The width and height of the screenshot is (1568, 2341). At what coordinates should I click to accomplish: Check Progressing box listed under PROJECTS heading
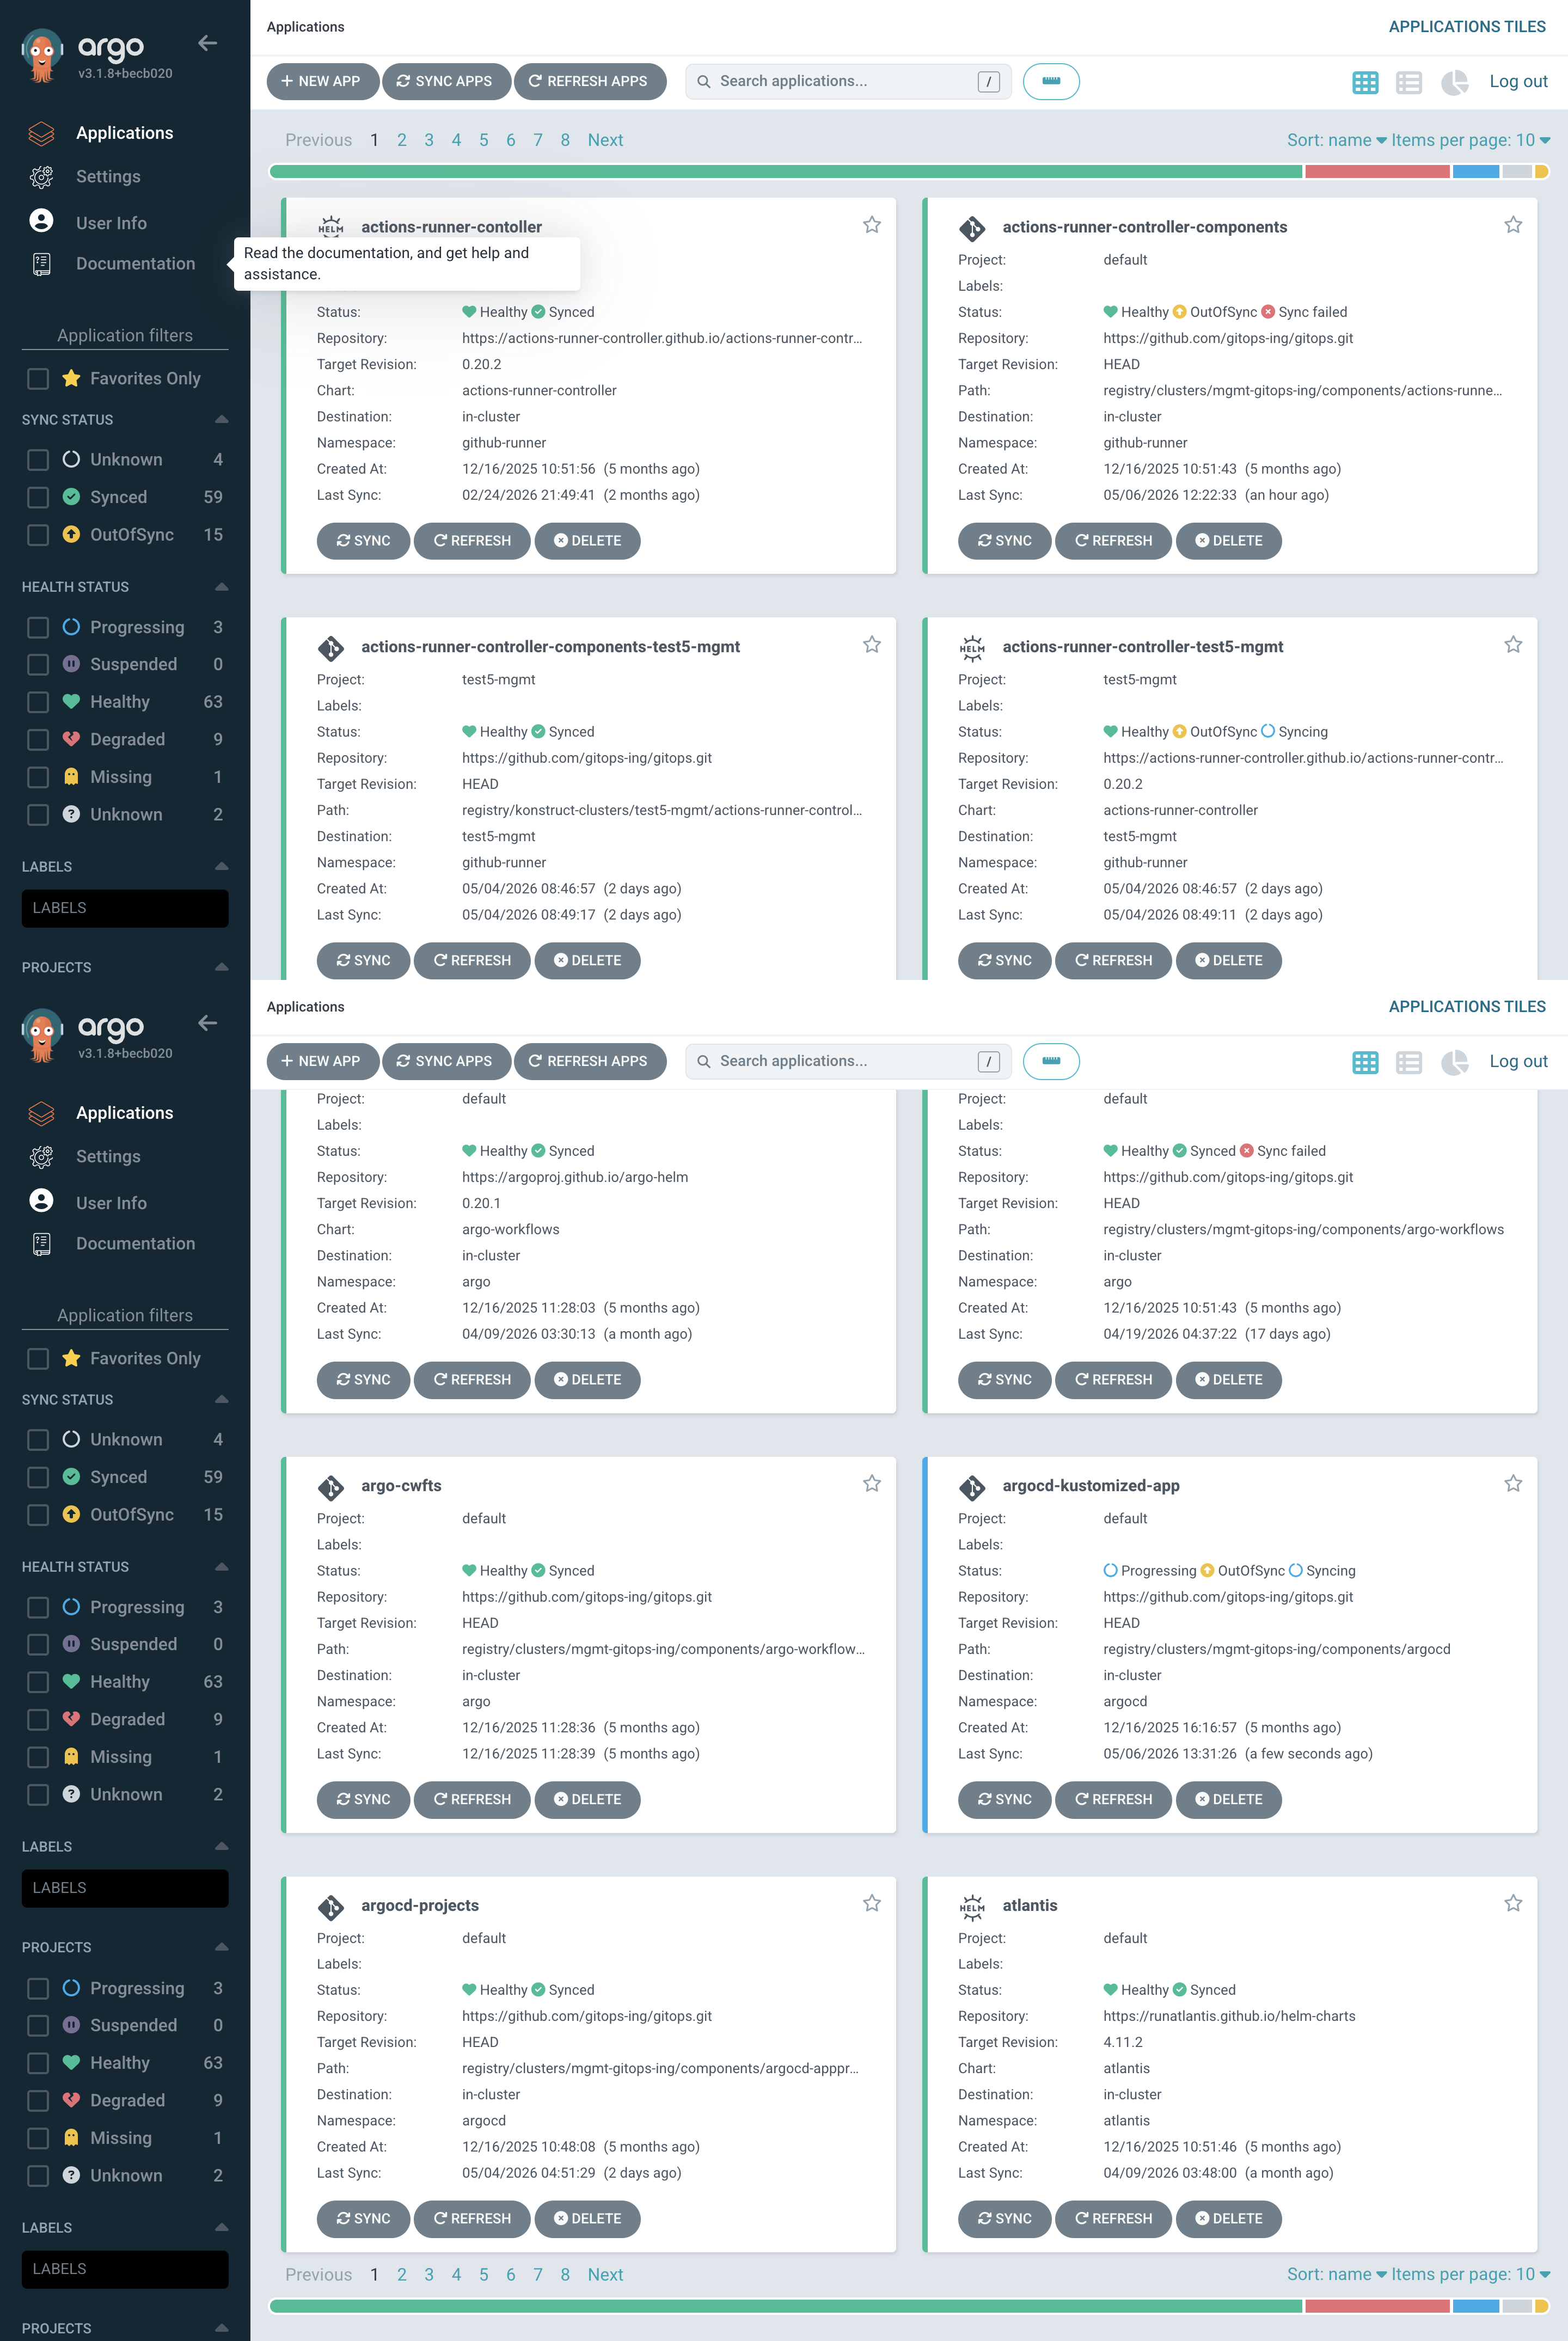click(x=38, y=1988)
